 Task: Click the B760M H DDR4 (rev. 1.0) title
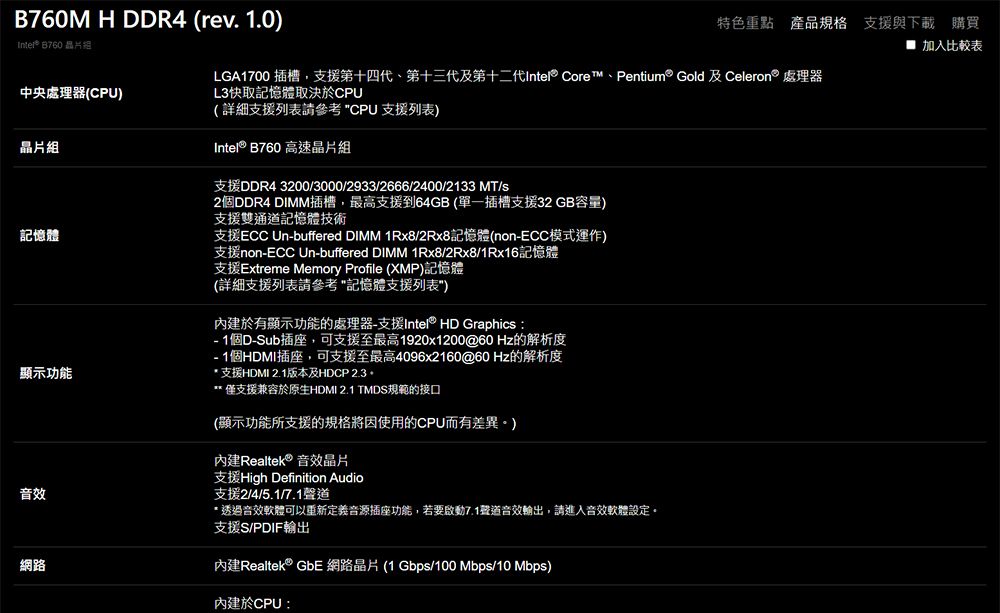point(148,20)
